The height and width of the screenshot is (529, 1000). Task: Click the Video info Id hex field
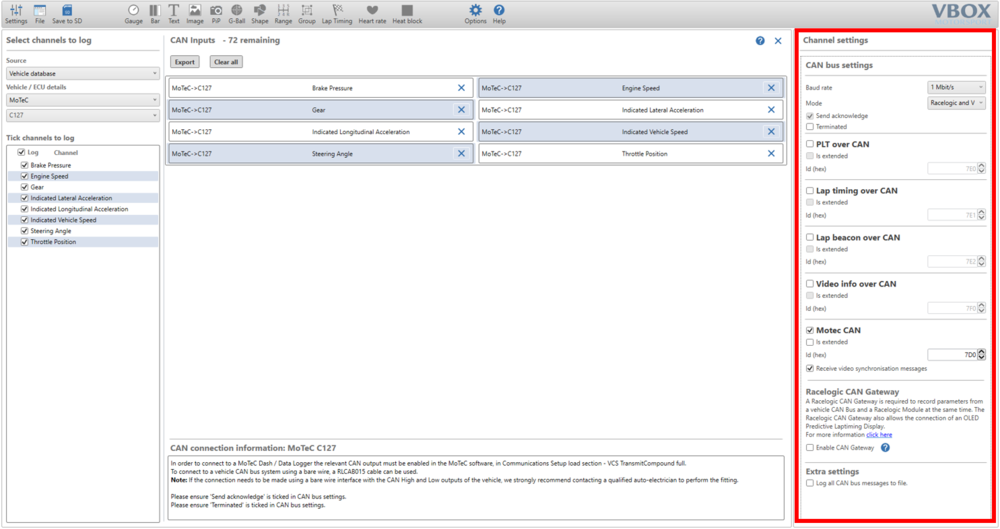tap(952, 308)
